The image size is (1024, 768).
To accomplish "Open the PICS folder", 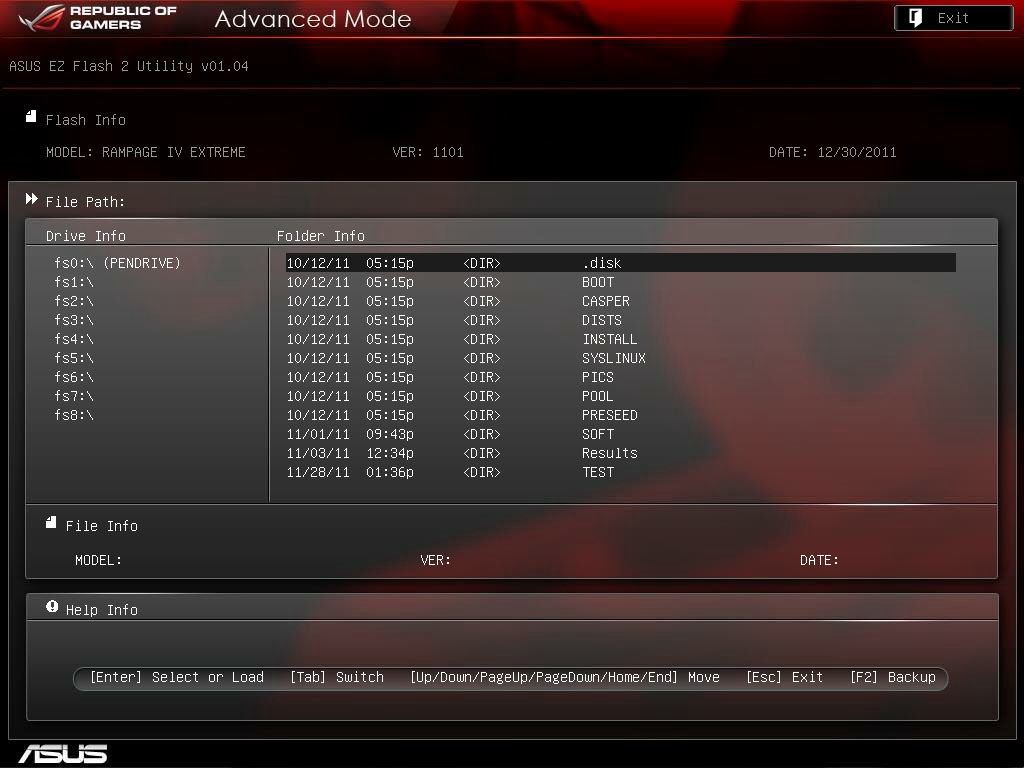I will (598, 377).
